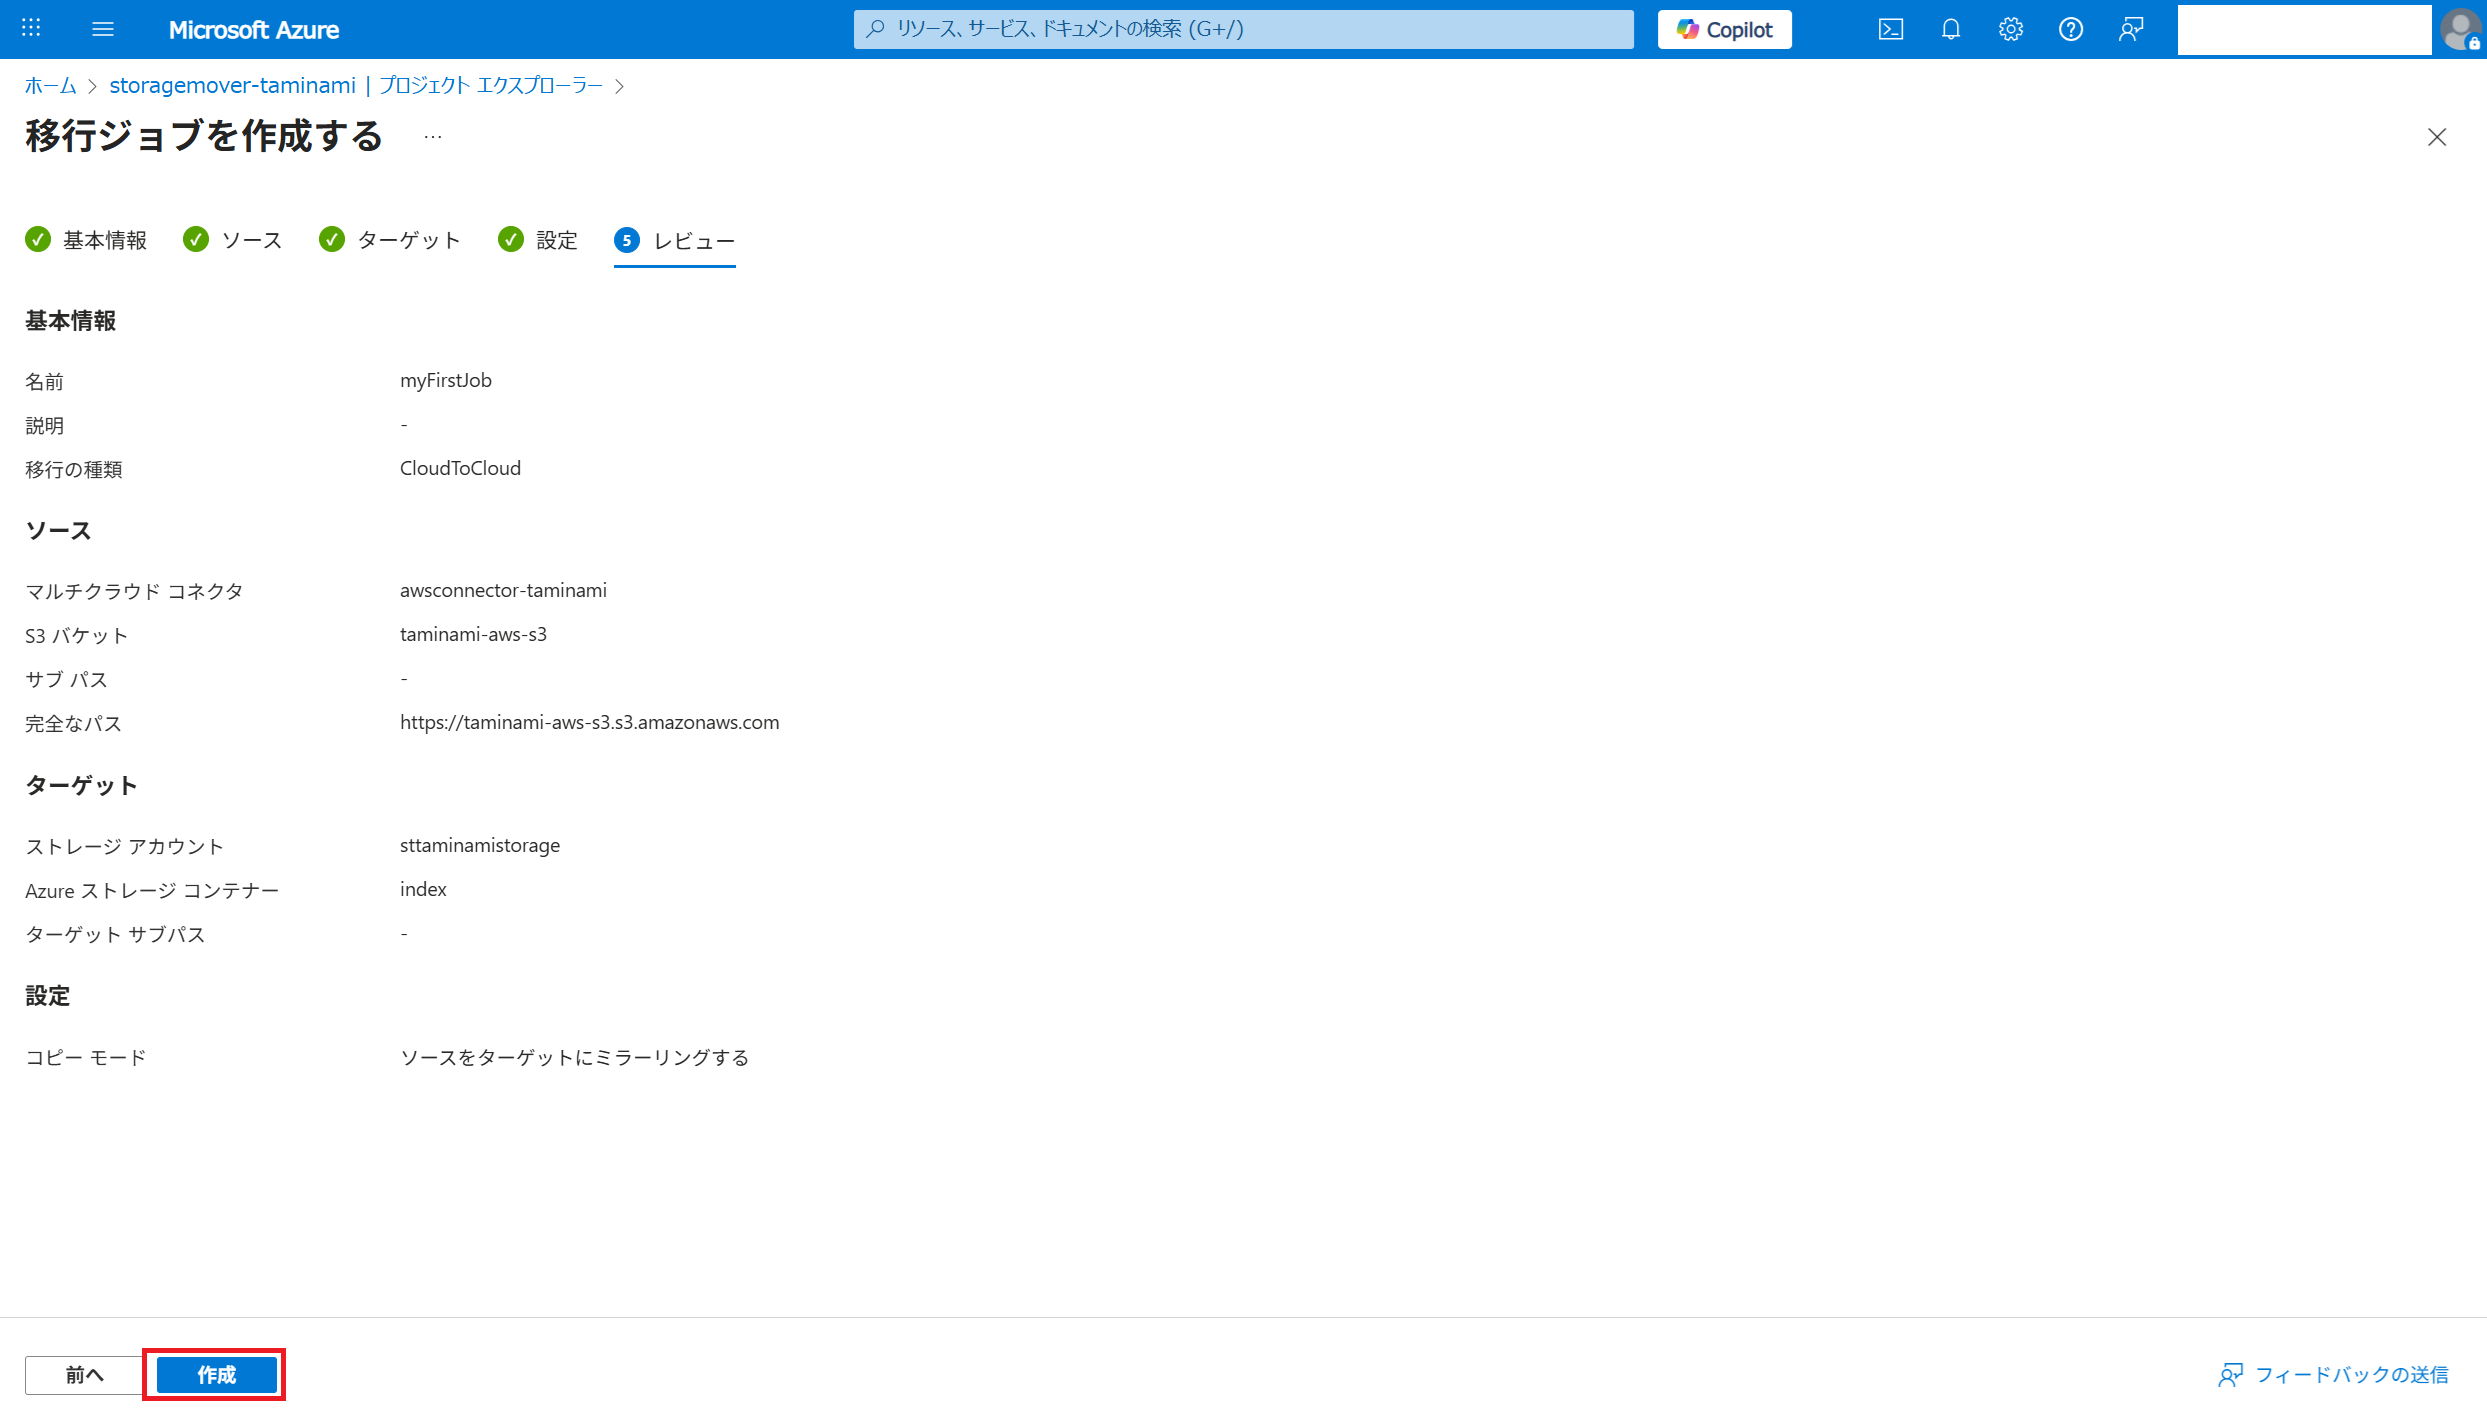
Task: Click the myFirstJob name value
Action: (446, 380)
